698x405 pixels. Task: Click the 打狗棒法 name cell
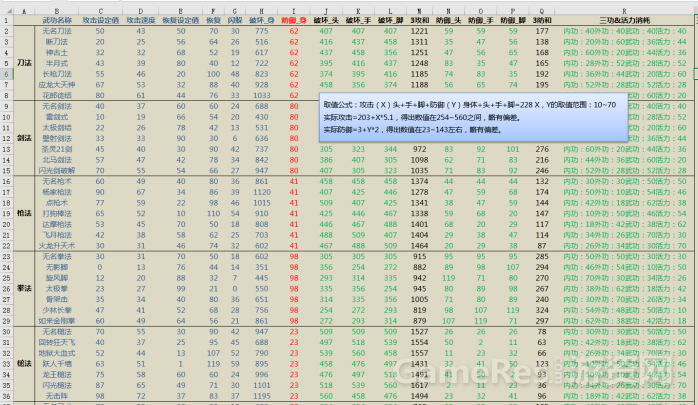click(57, 213)
